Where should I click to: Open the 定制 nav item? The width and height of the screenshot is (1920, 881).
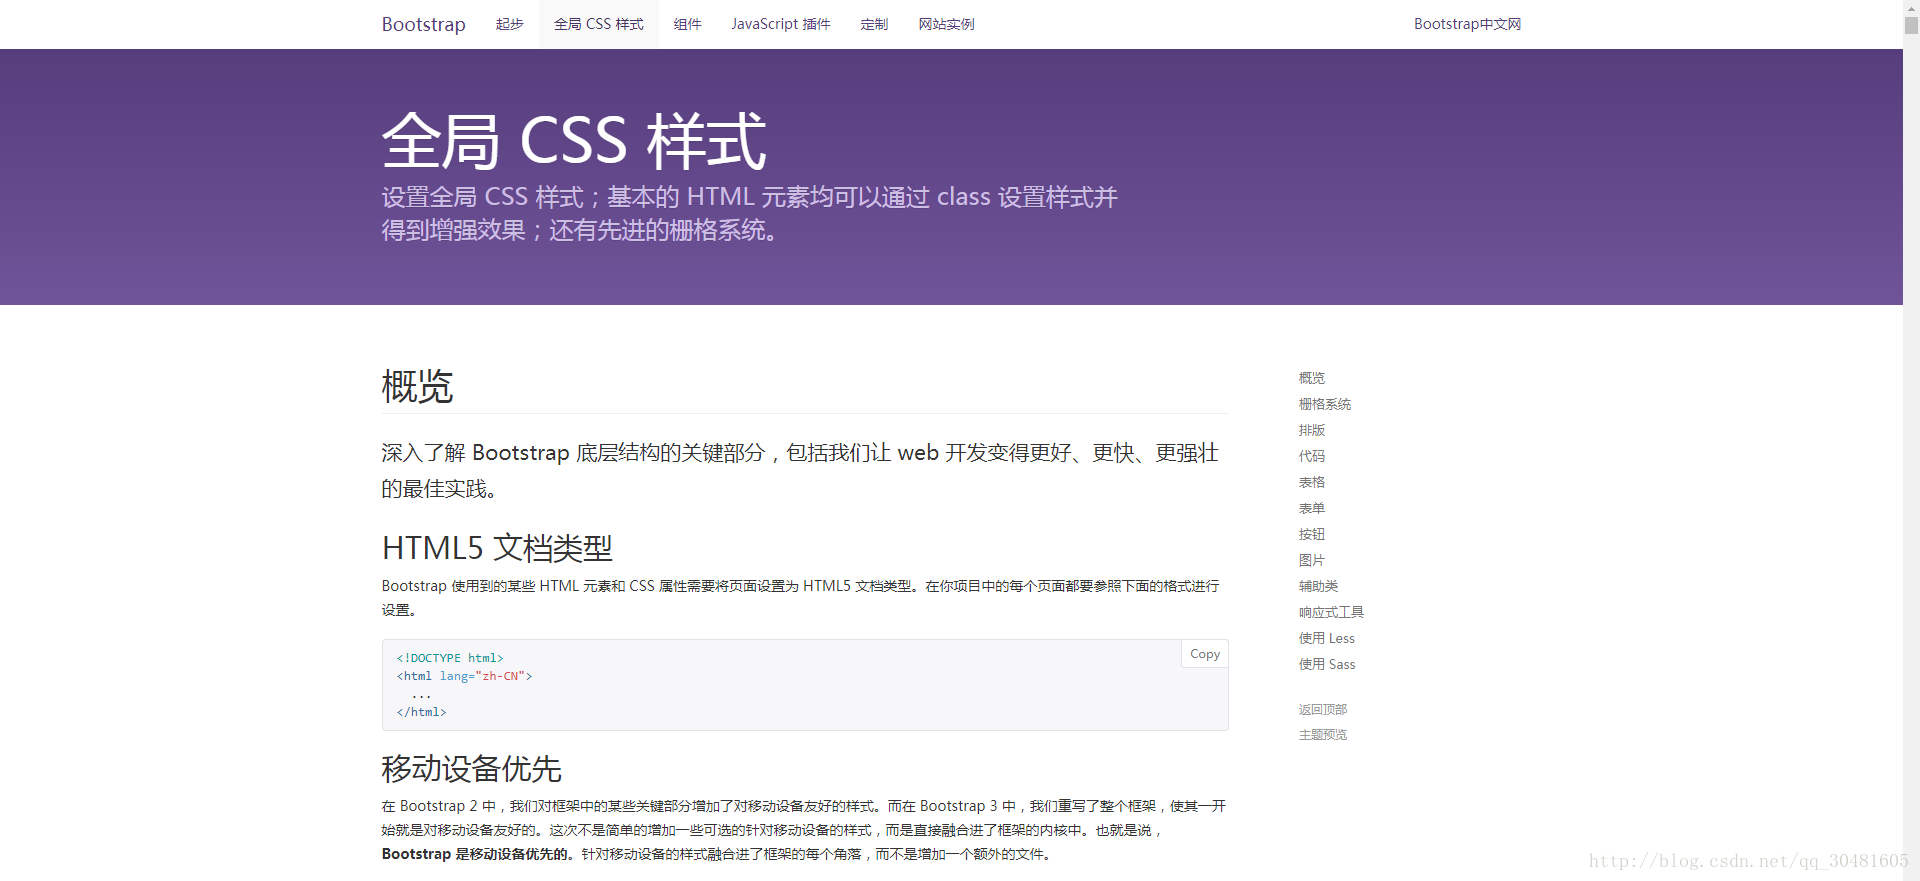[874, 24]
